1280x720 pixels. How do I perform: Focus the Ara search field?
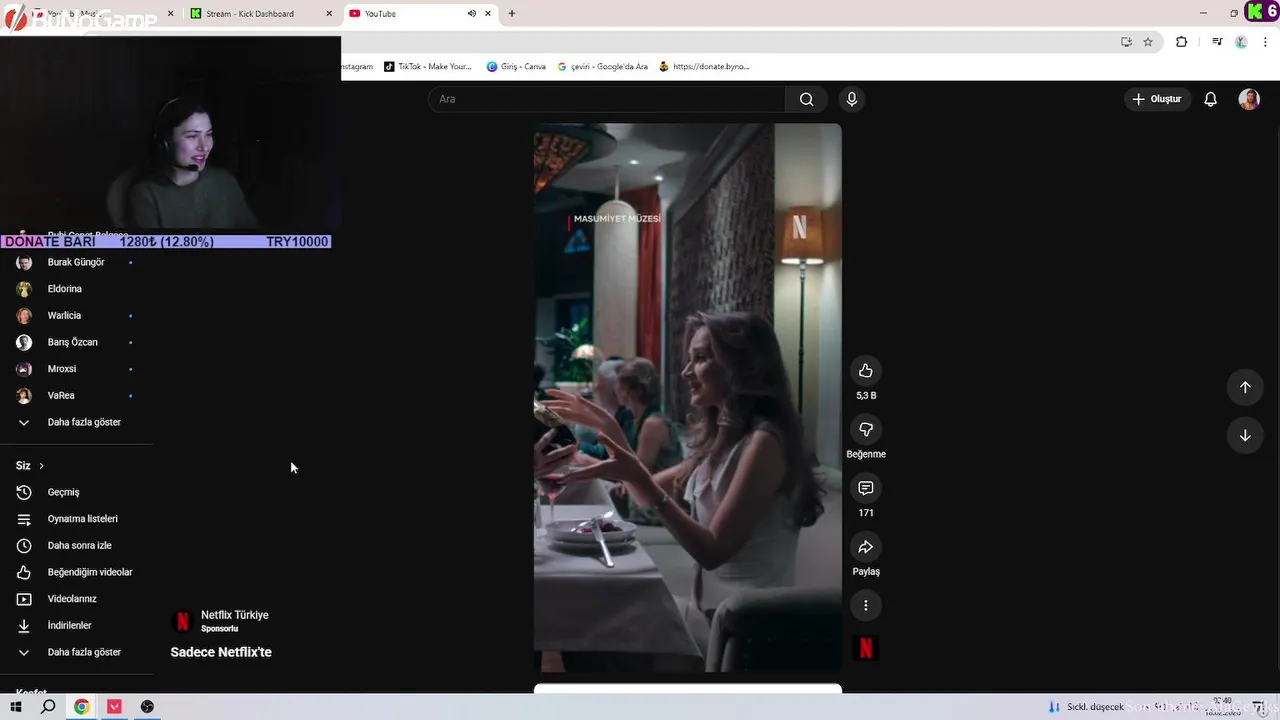(x=607, y=99)
